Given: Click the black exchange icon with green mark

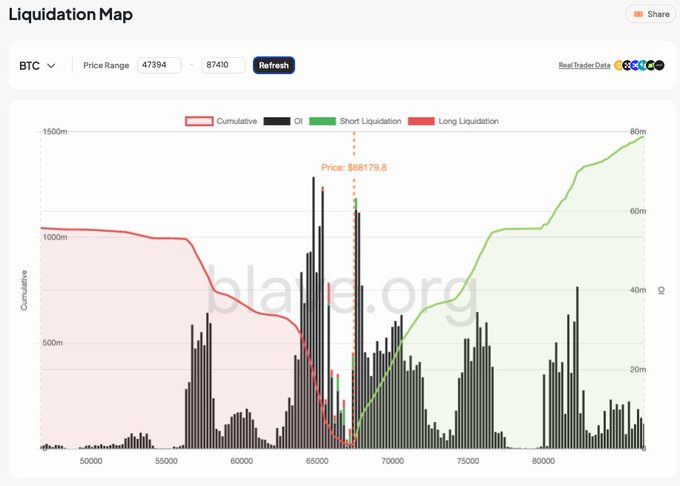Looking at the screenshot, I should point(651,65).
